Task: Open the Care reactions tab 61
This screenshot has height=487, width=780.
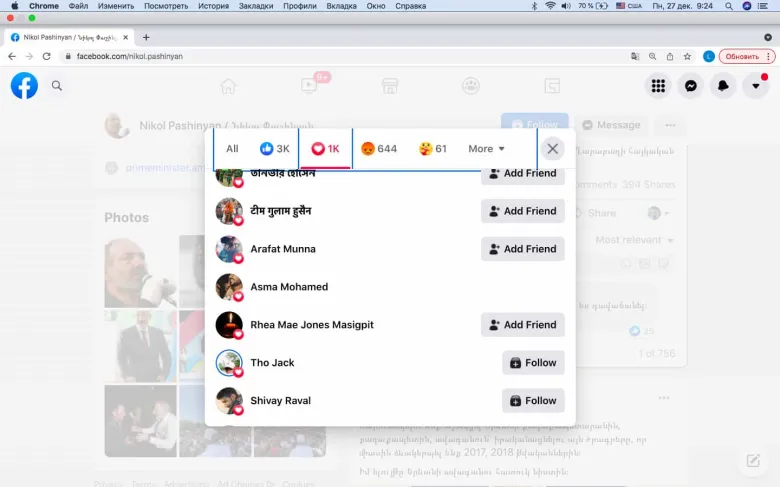Action: (x=433, y=149)
